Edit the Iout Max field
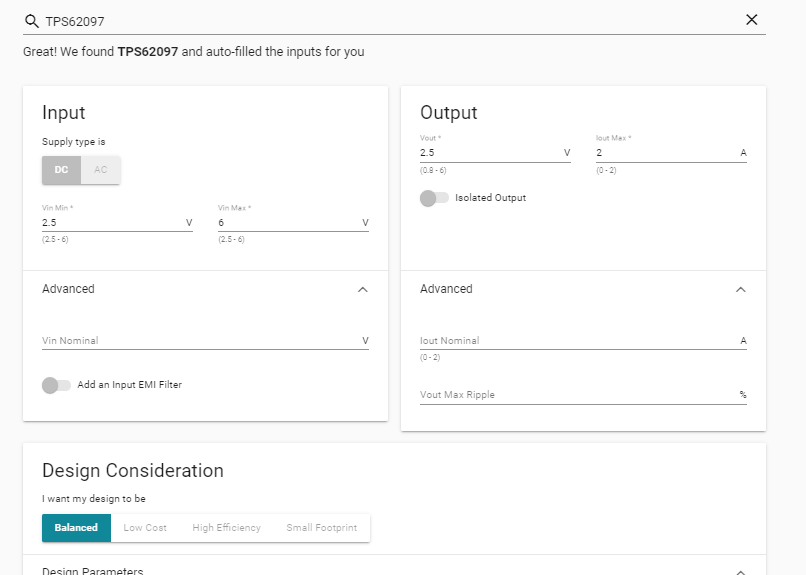Viewport: 806px width, 575px height. (x=664, y=153)
